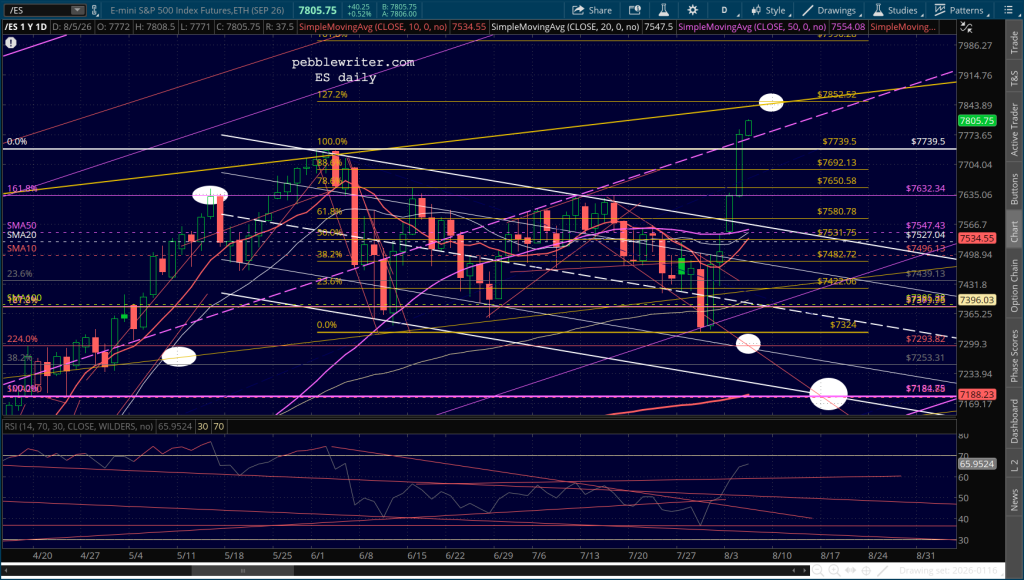Click the flask icon in top toolbar
The image size is (1024, 580).
tap(664, 10)
